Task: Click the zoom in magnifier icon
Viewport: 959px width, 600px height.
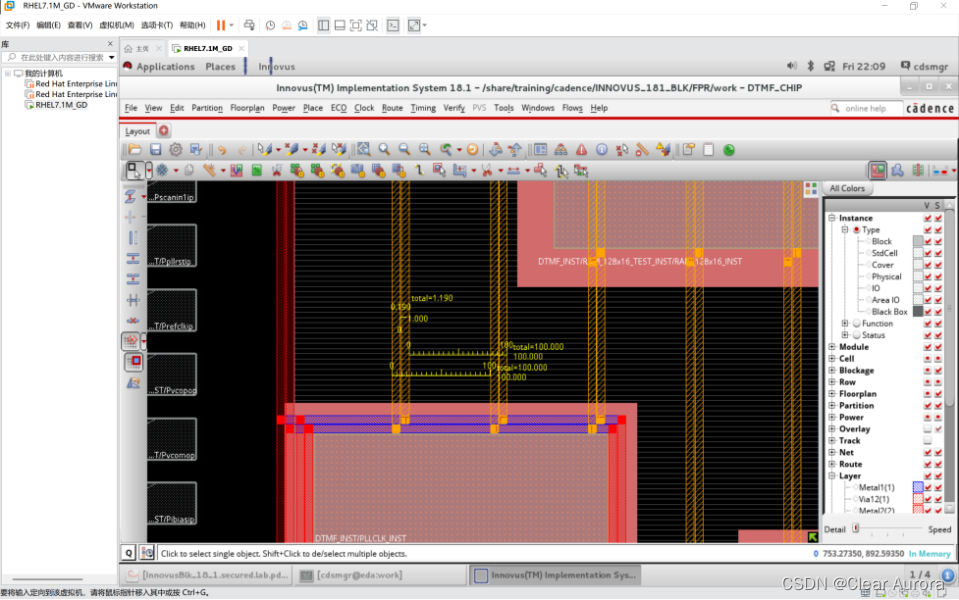Action: click(384, 149)
